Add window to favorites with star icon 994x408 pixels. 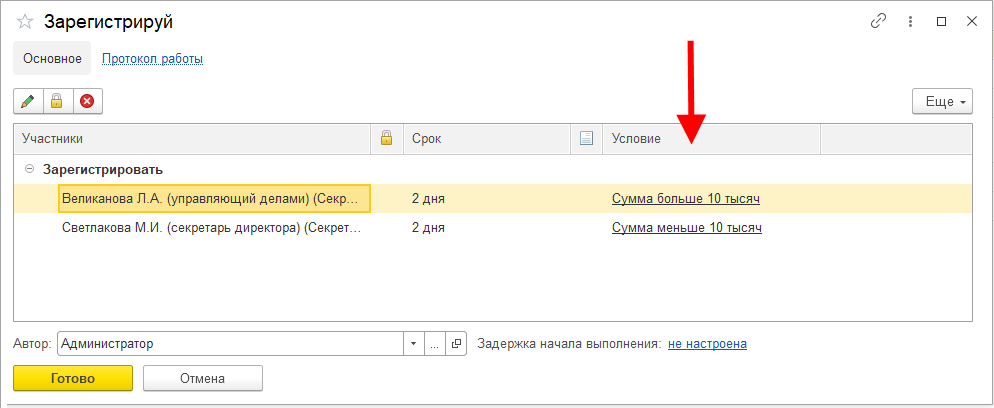point(25,22)
